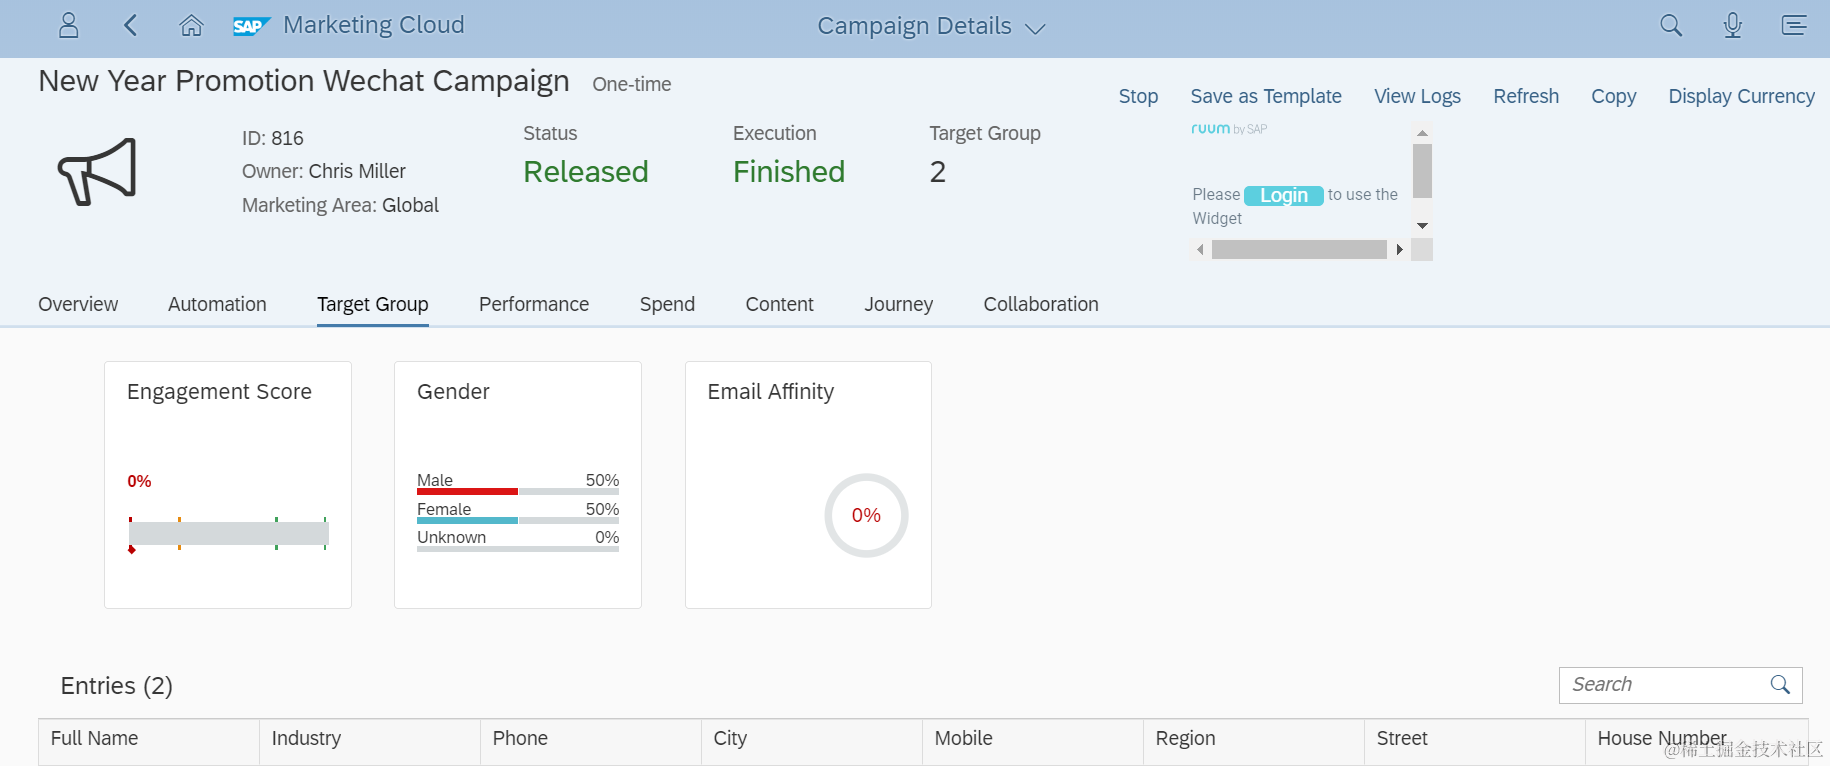Screen dimensions: 1830x766
Task: Click the widget scroll left arrow
Action: 1200,250
